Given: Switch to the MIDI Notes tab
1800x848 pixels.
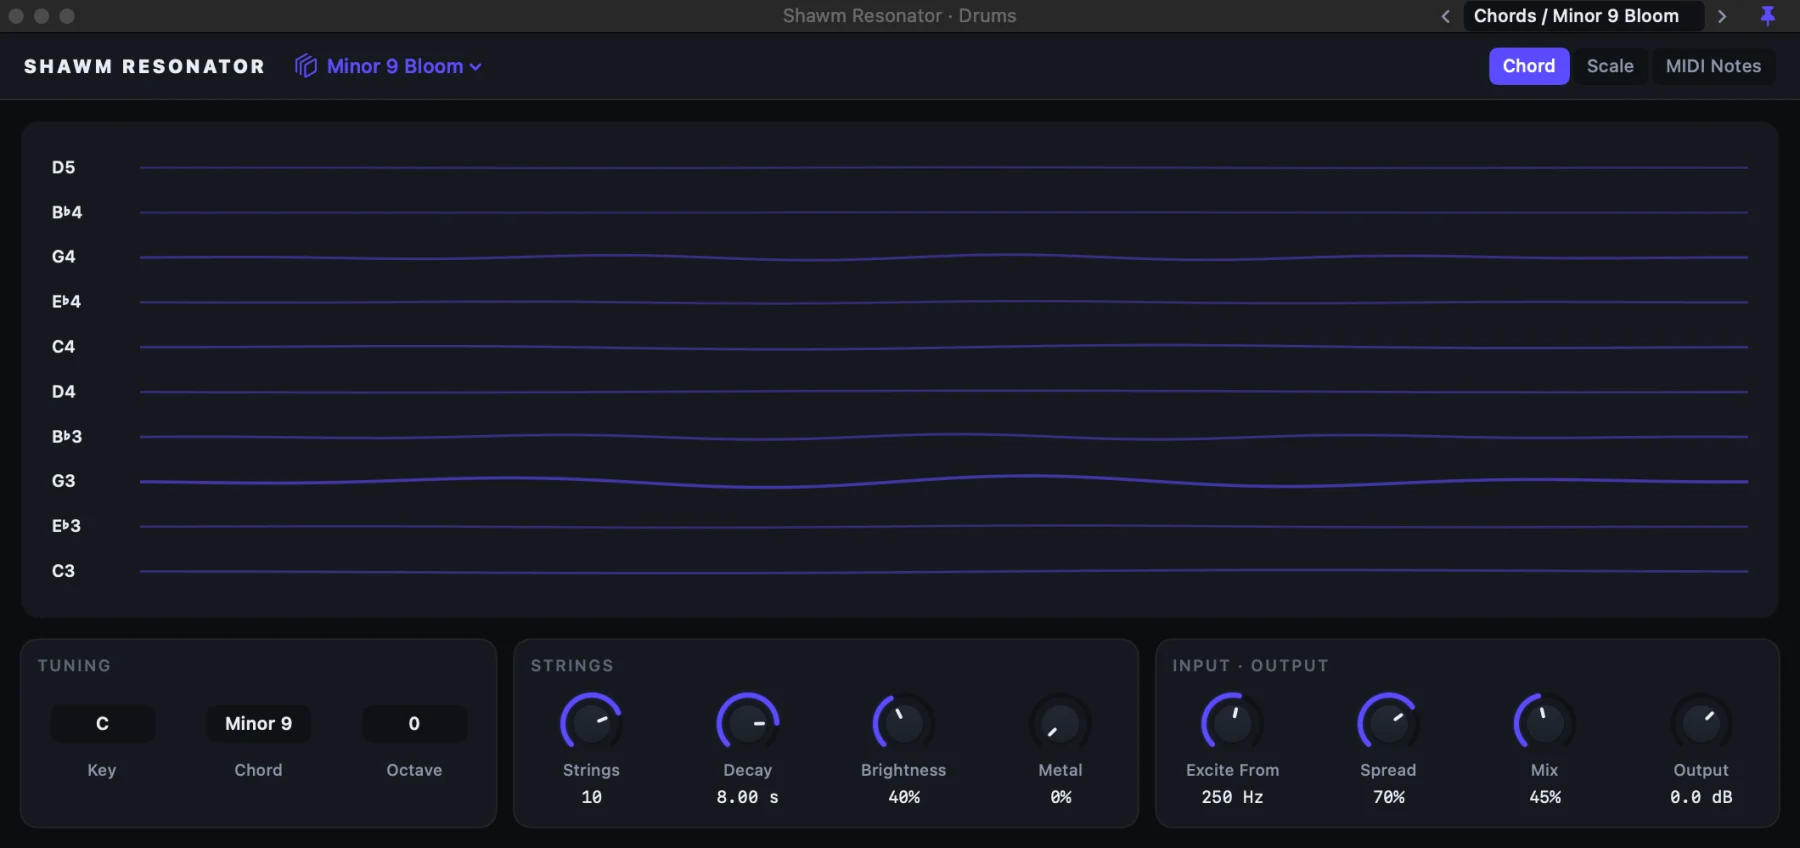Looking at the screenshot, I should click(x=1713, y=66).
